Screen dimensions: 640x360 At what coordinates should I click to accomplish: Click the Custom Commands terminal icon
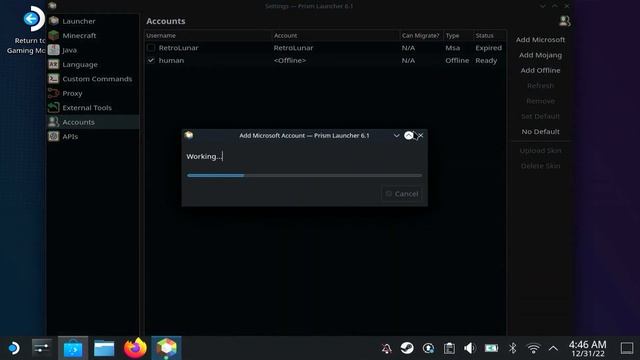point(53,79)
